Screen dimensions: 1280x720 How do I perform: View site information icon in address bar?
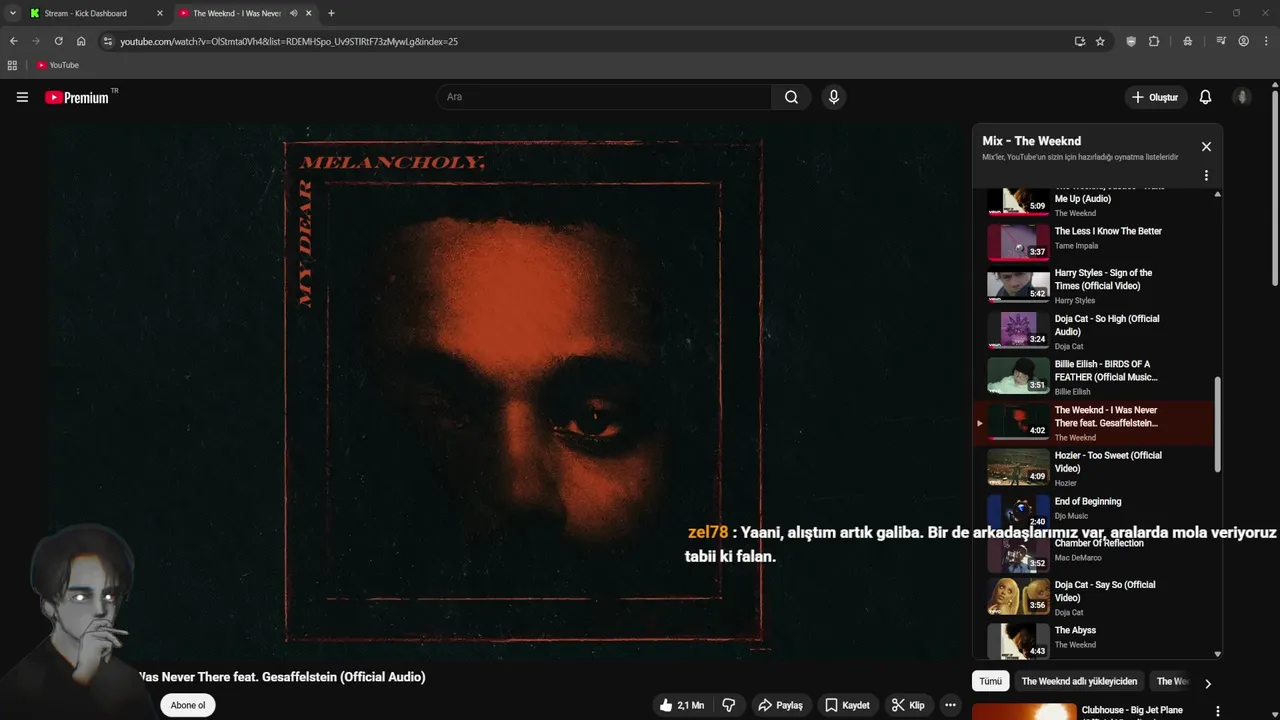coord(107,41)
